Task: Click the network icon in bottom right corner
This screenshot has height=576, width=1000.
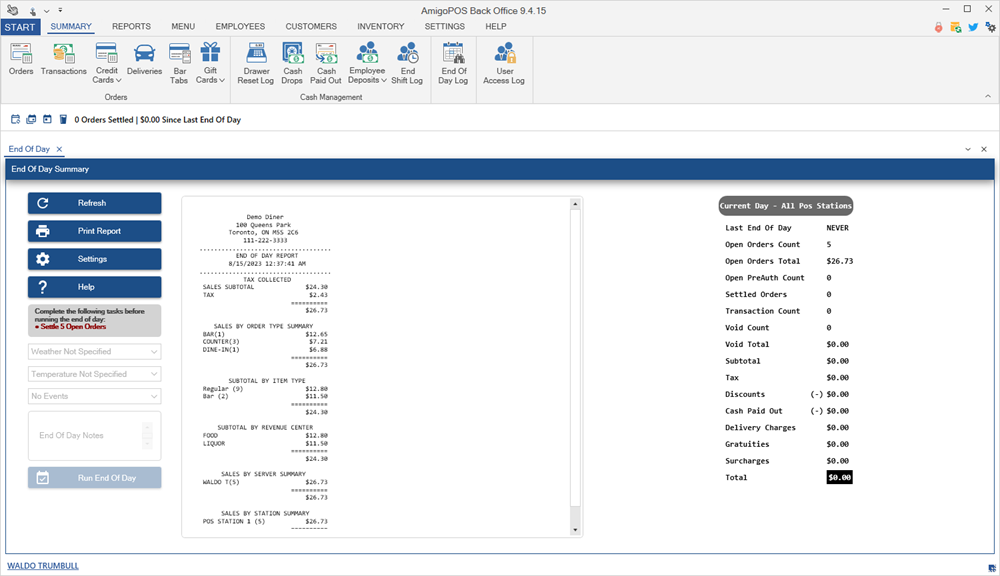Action: (992, 568)
